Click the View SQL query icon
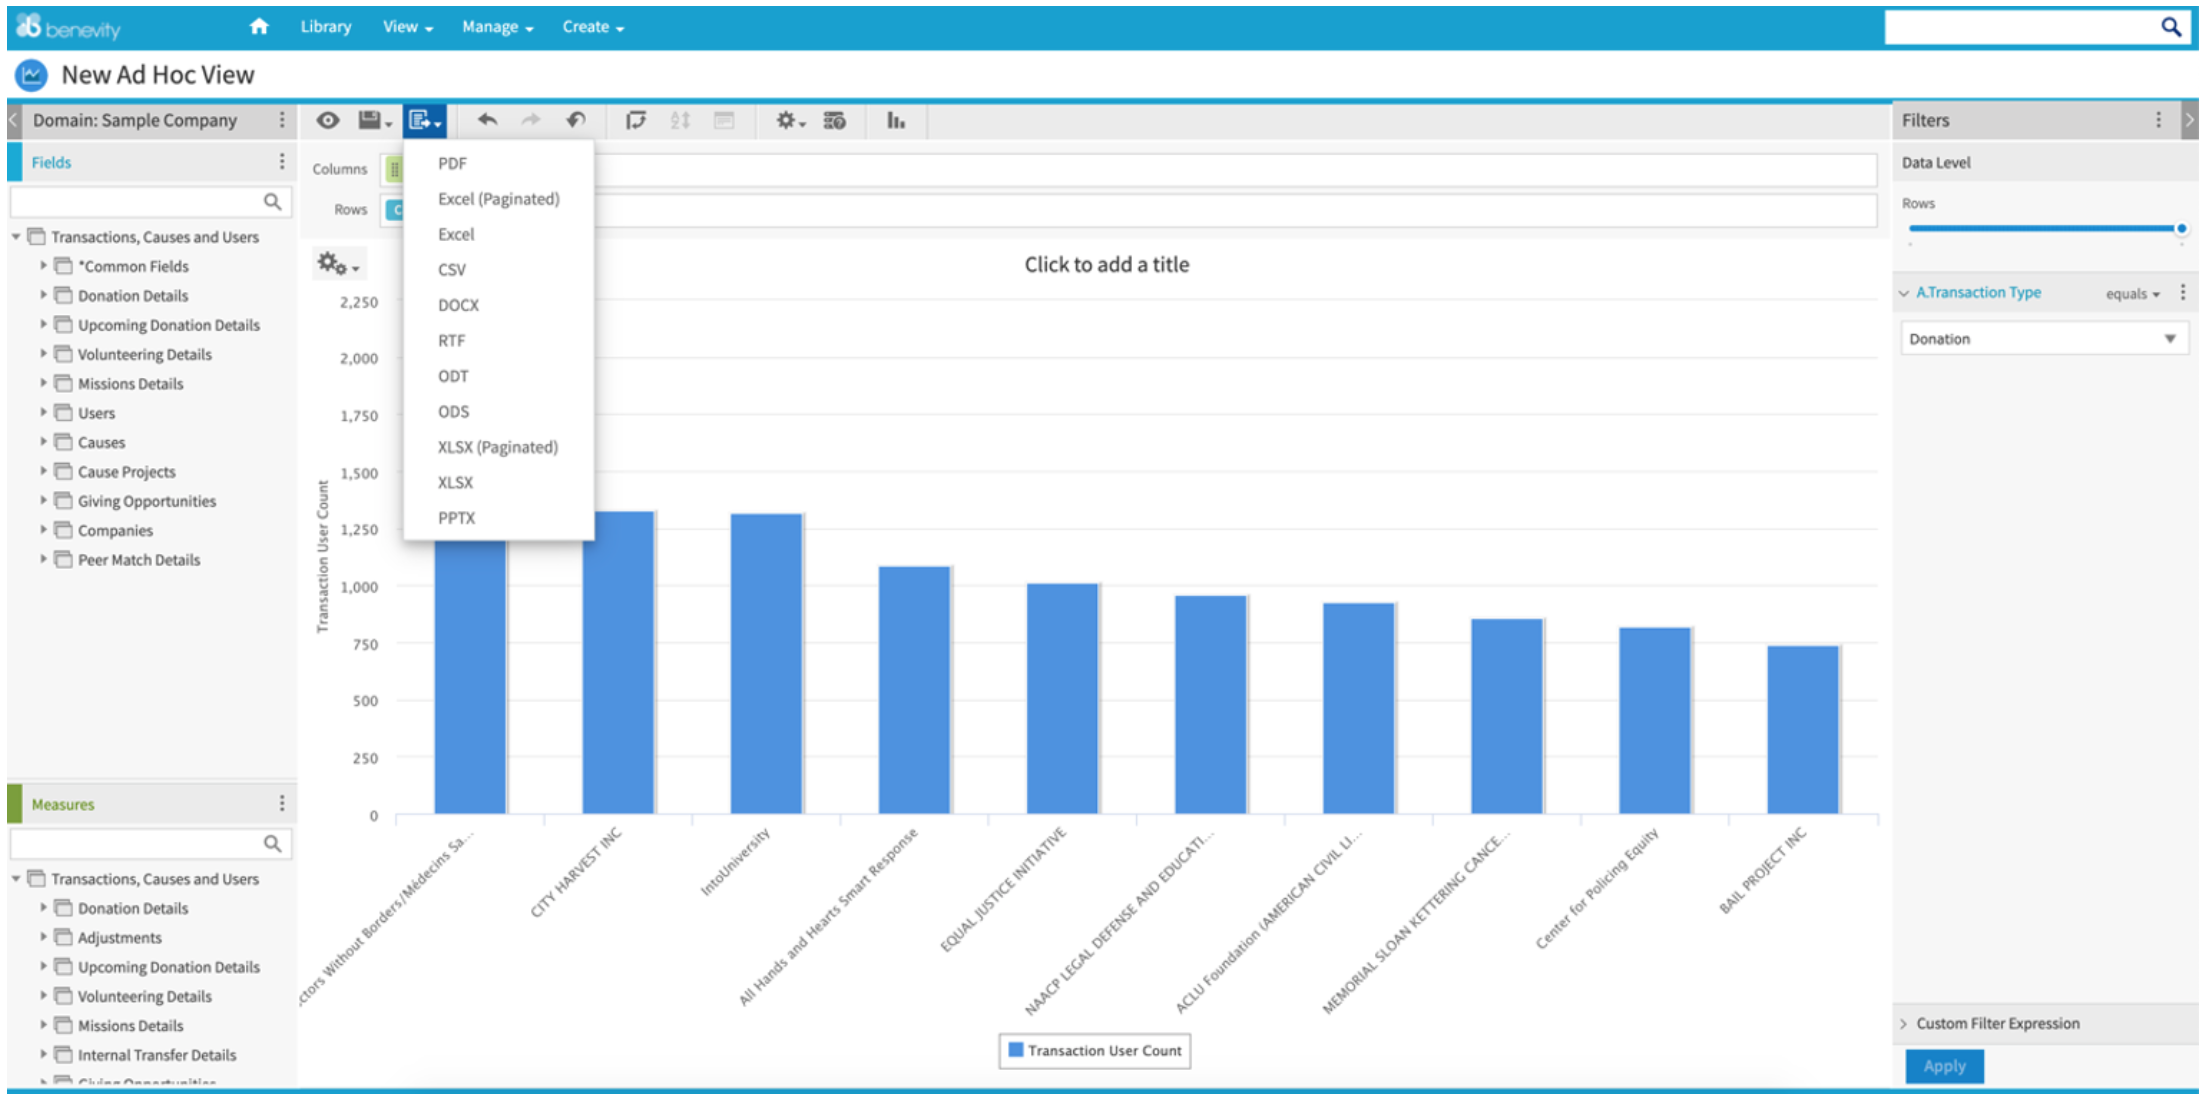Screen dimensions: 2206x1100 pos(835,120)
